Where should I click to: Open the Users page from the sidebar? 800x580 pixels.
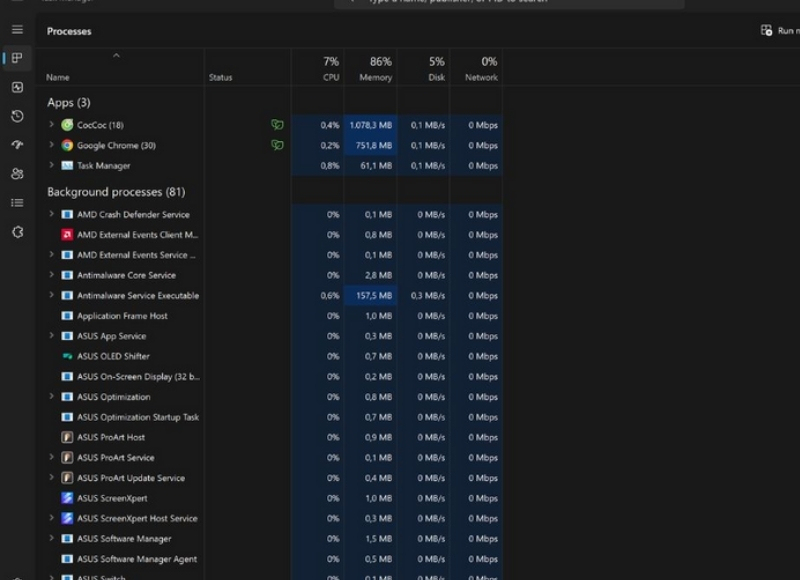(17, 173)
